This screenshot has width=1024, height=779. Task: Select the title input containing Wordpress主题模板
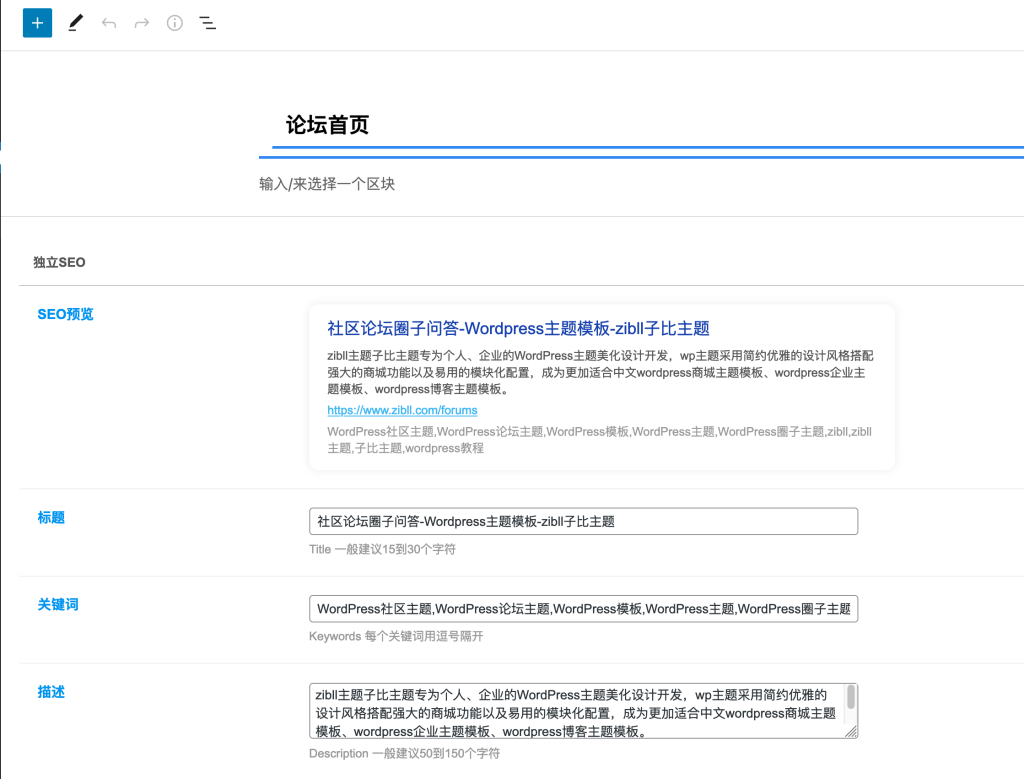583,521
